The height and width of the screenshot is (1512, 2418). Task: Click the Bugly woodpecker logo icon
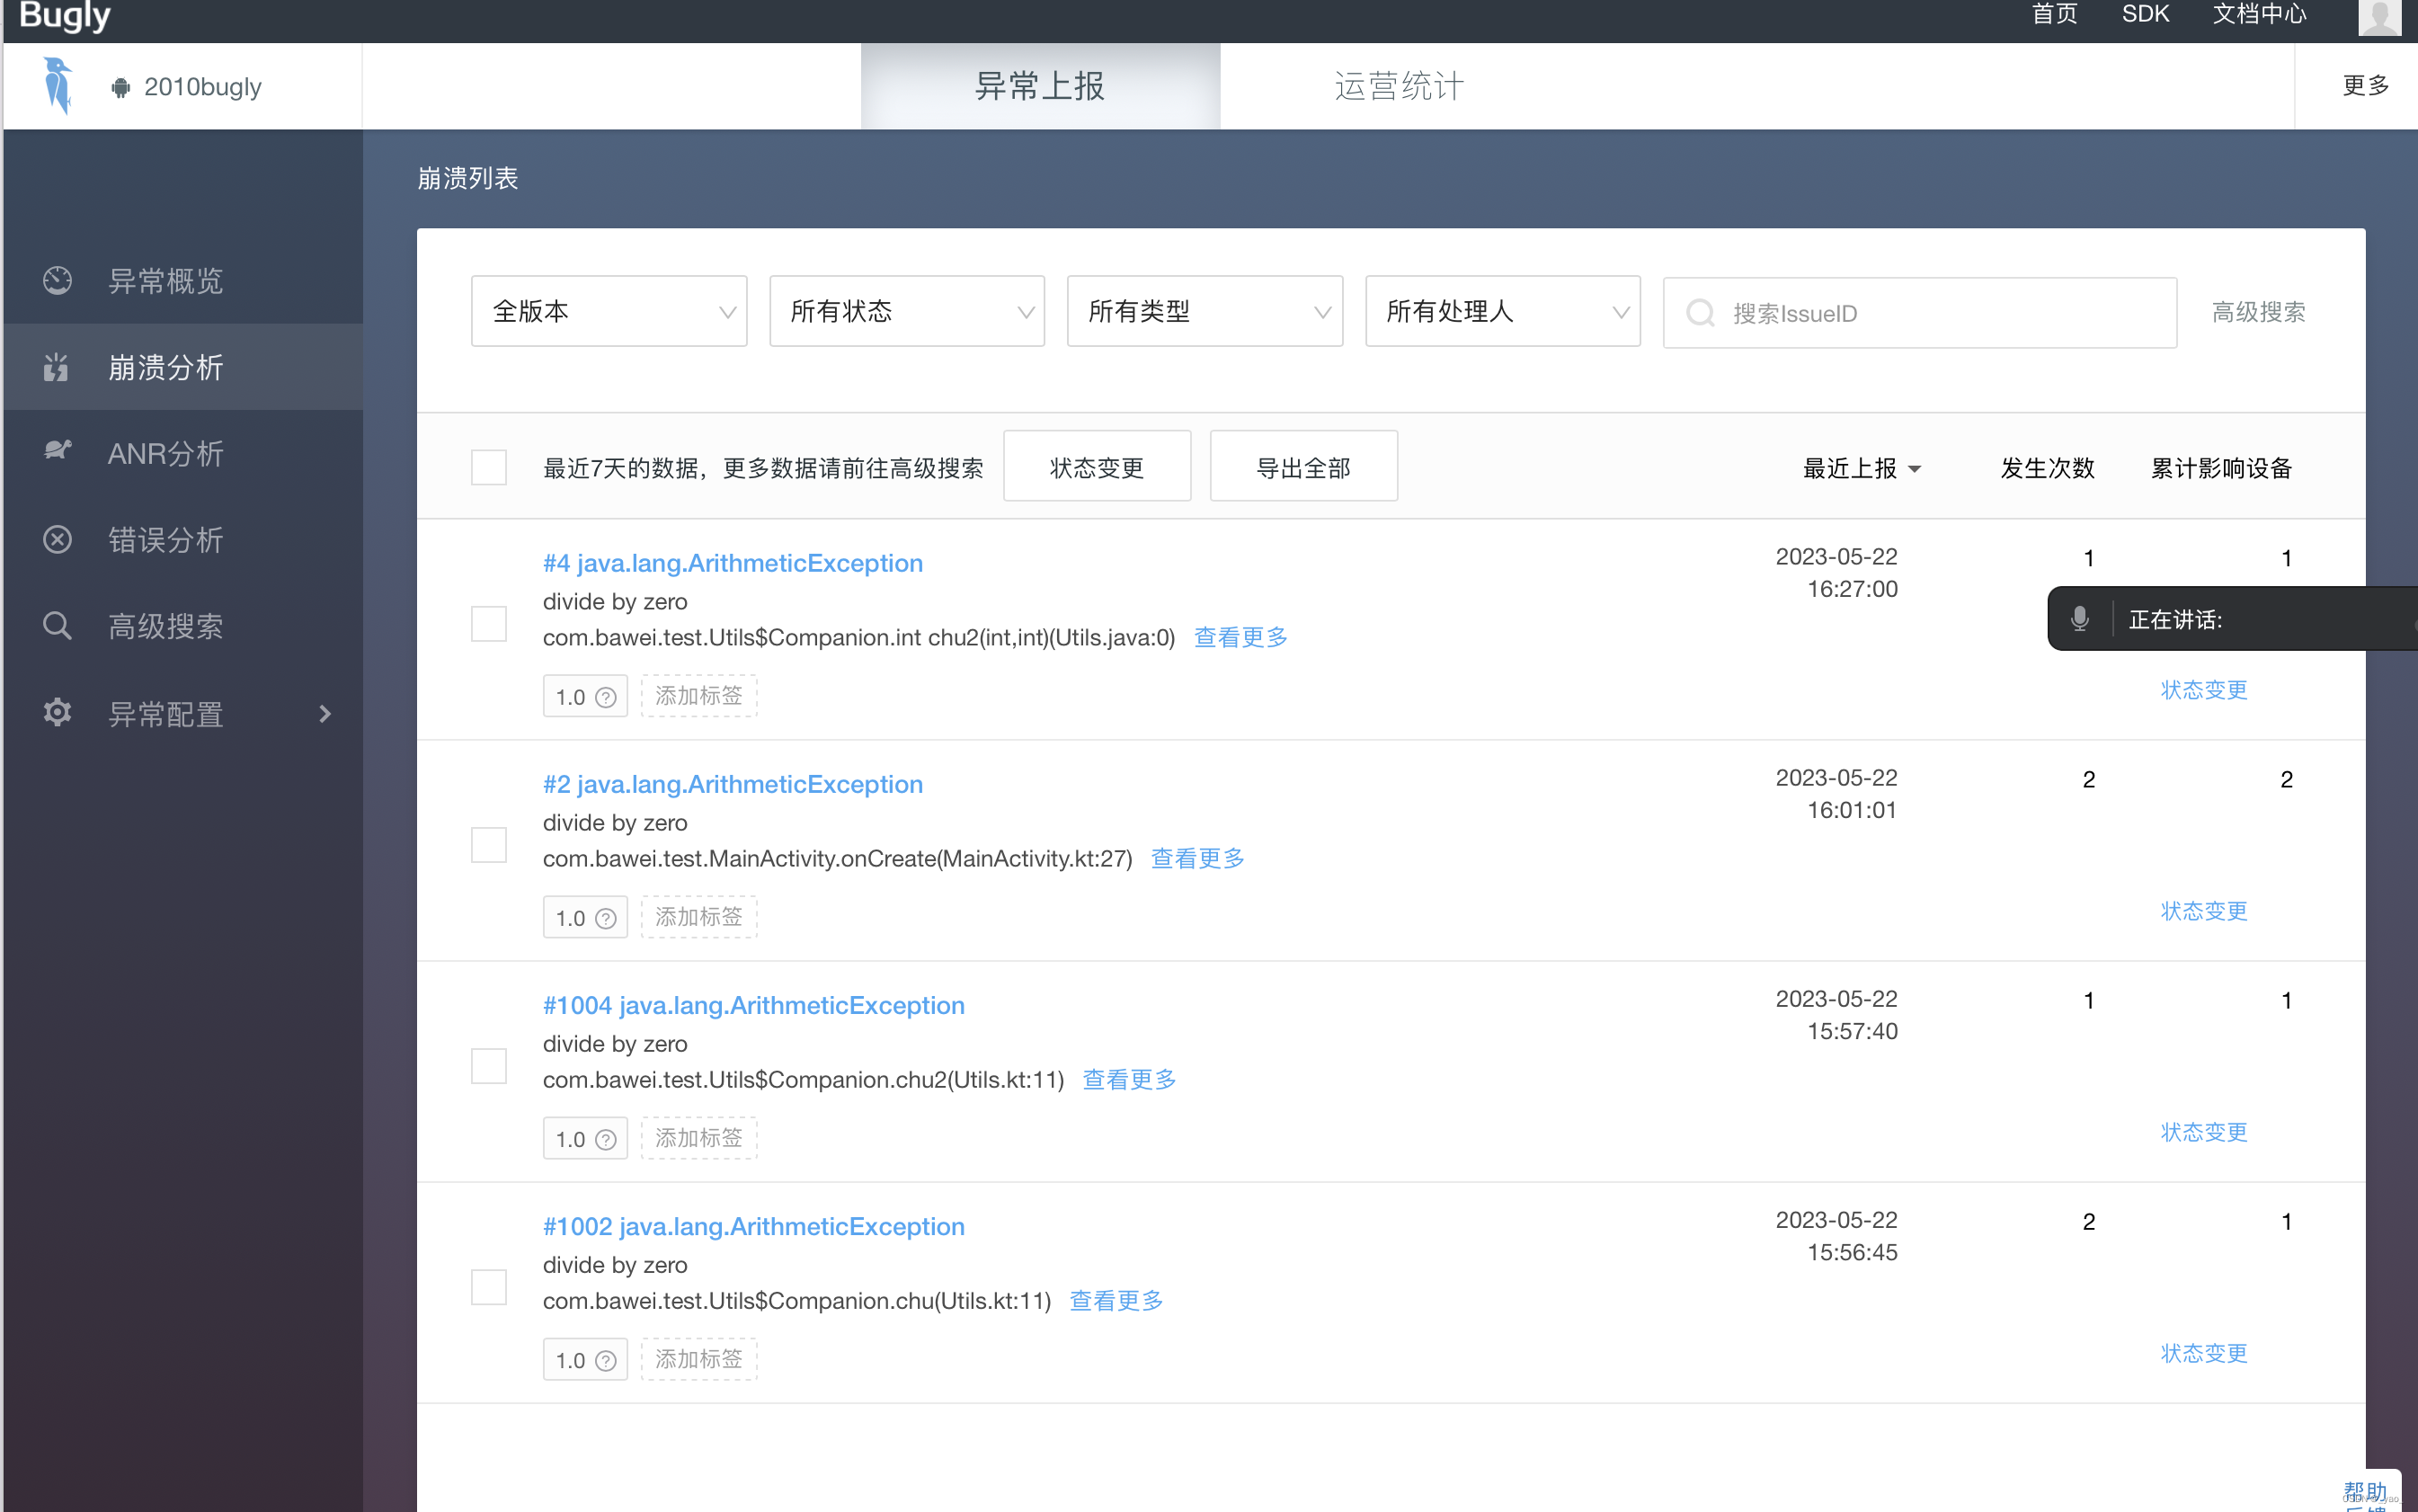(58, 86)
